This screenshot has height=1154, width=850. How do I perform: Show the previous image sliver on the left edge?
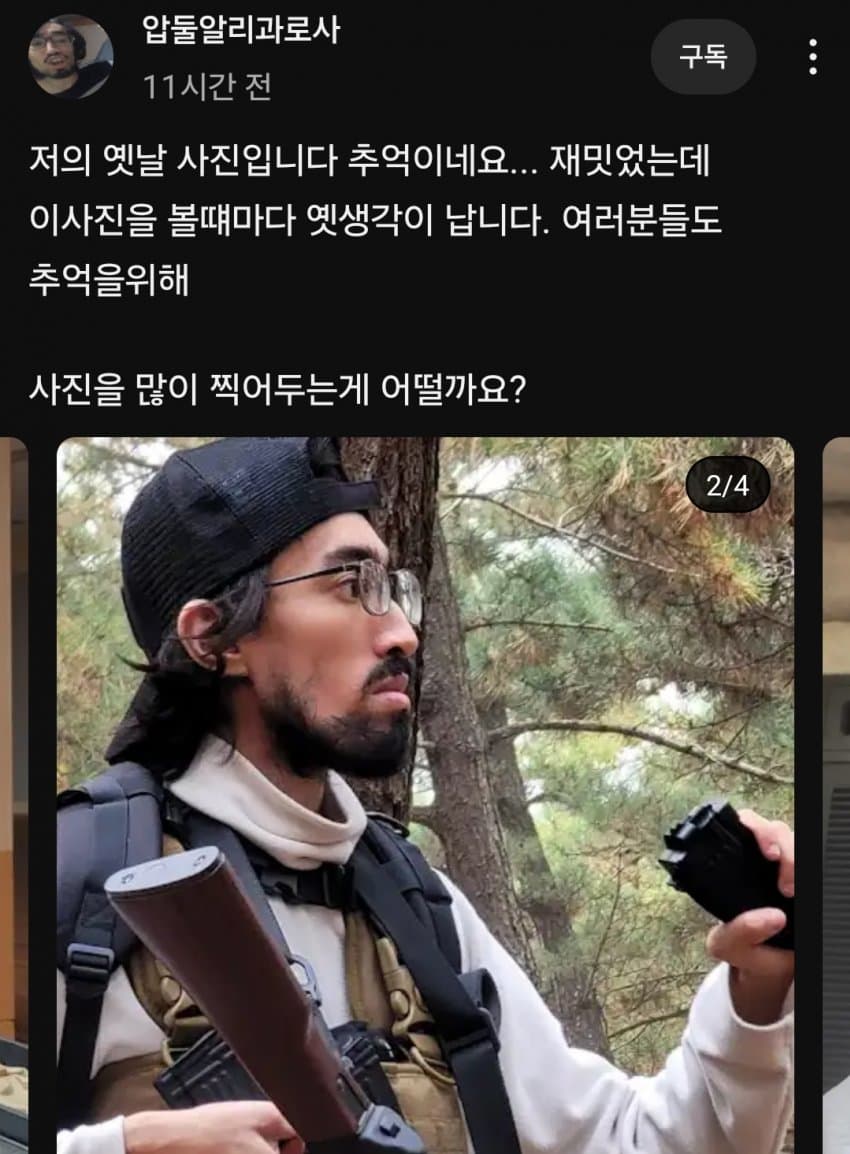point(13,795)
